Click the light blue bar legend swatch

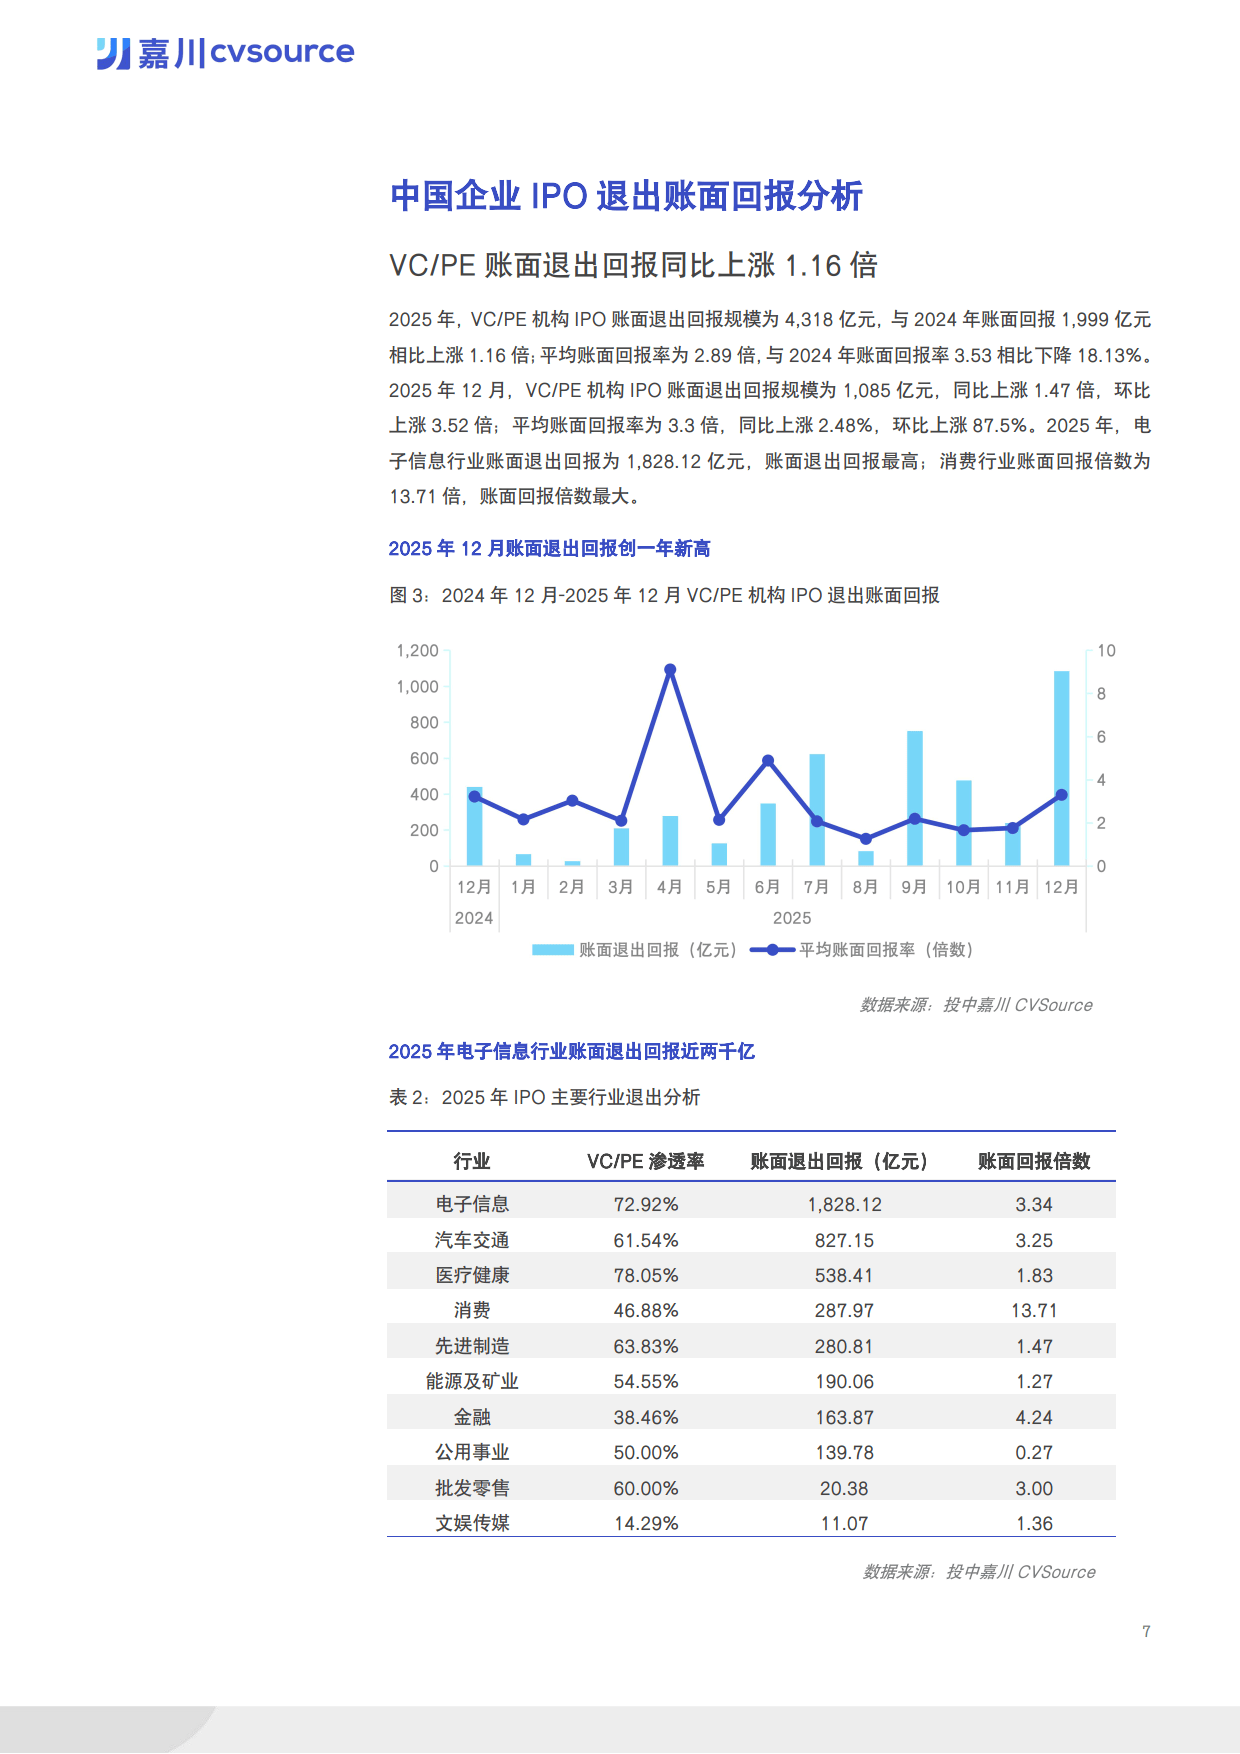pyautogui.click(x=552, y=950)
